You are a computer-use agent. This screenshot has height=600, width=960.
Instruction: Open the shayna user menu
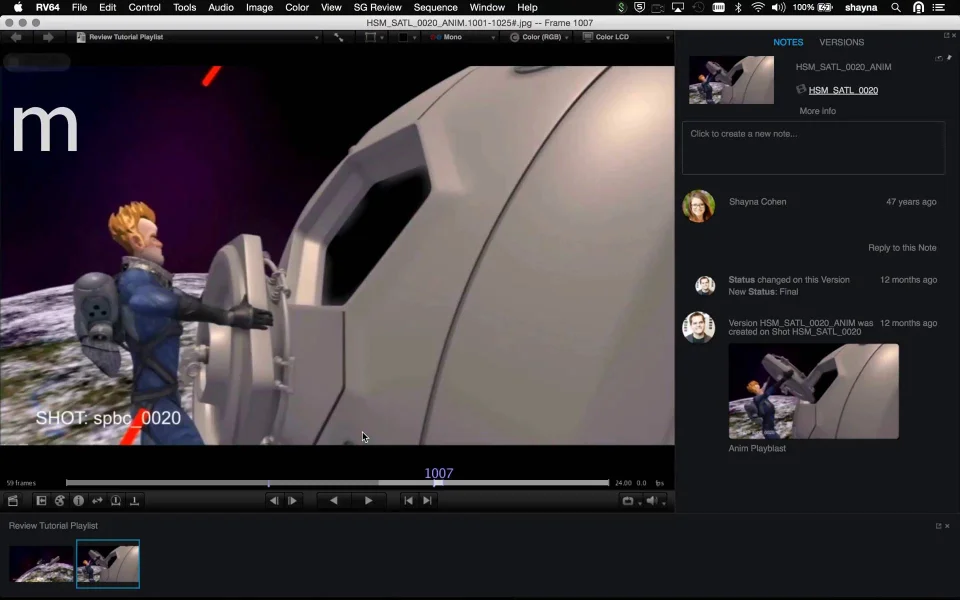tap(861, 7)
